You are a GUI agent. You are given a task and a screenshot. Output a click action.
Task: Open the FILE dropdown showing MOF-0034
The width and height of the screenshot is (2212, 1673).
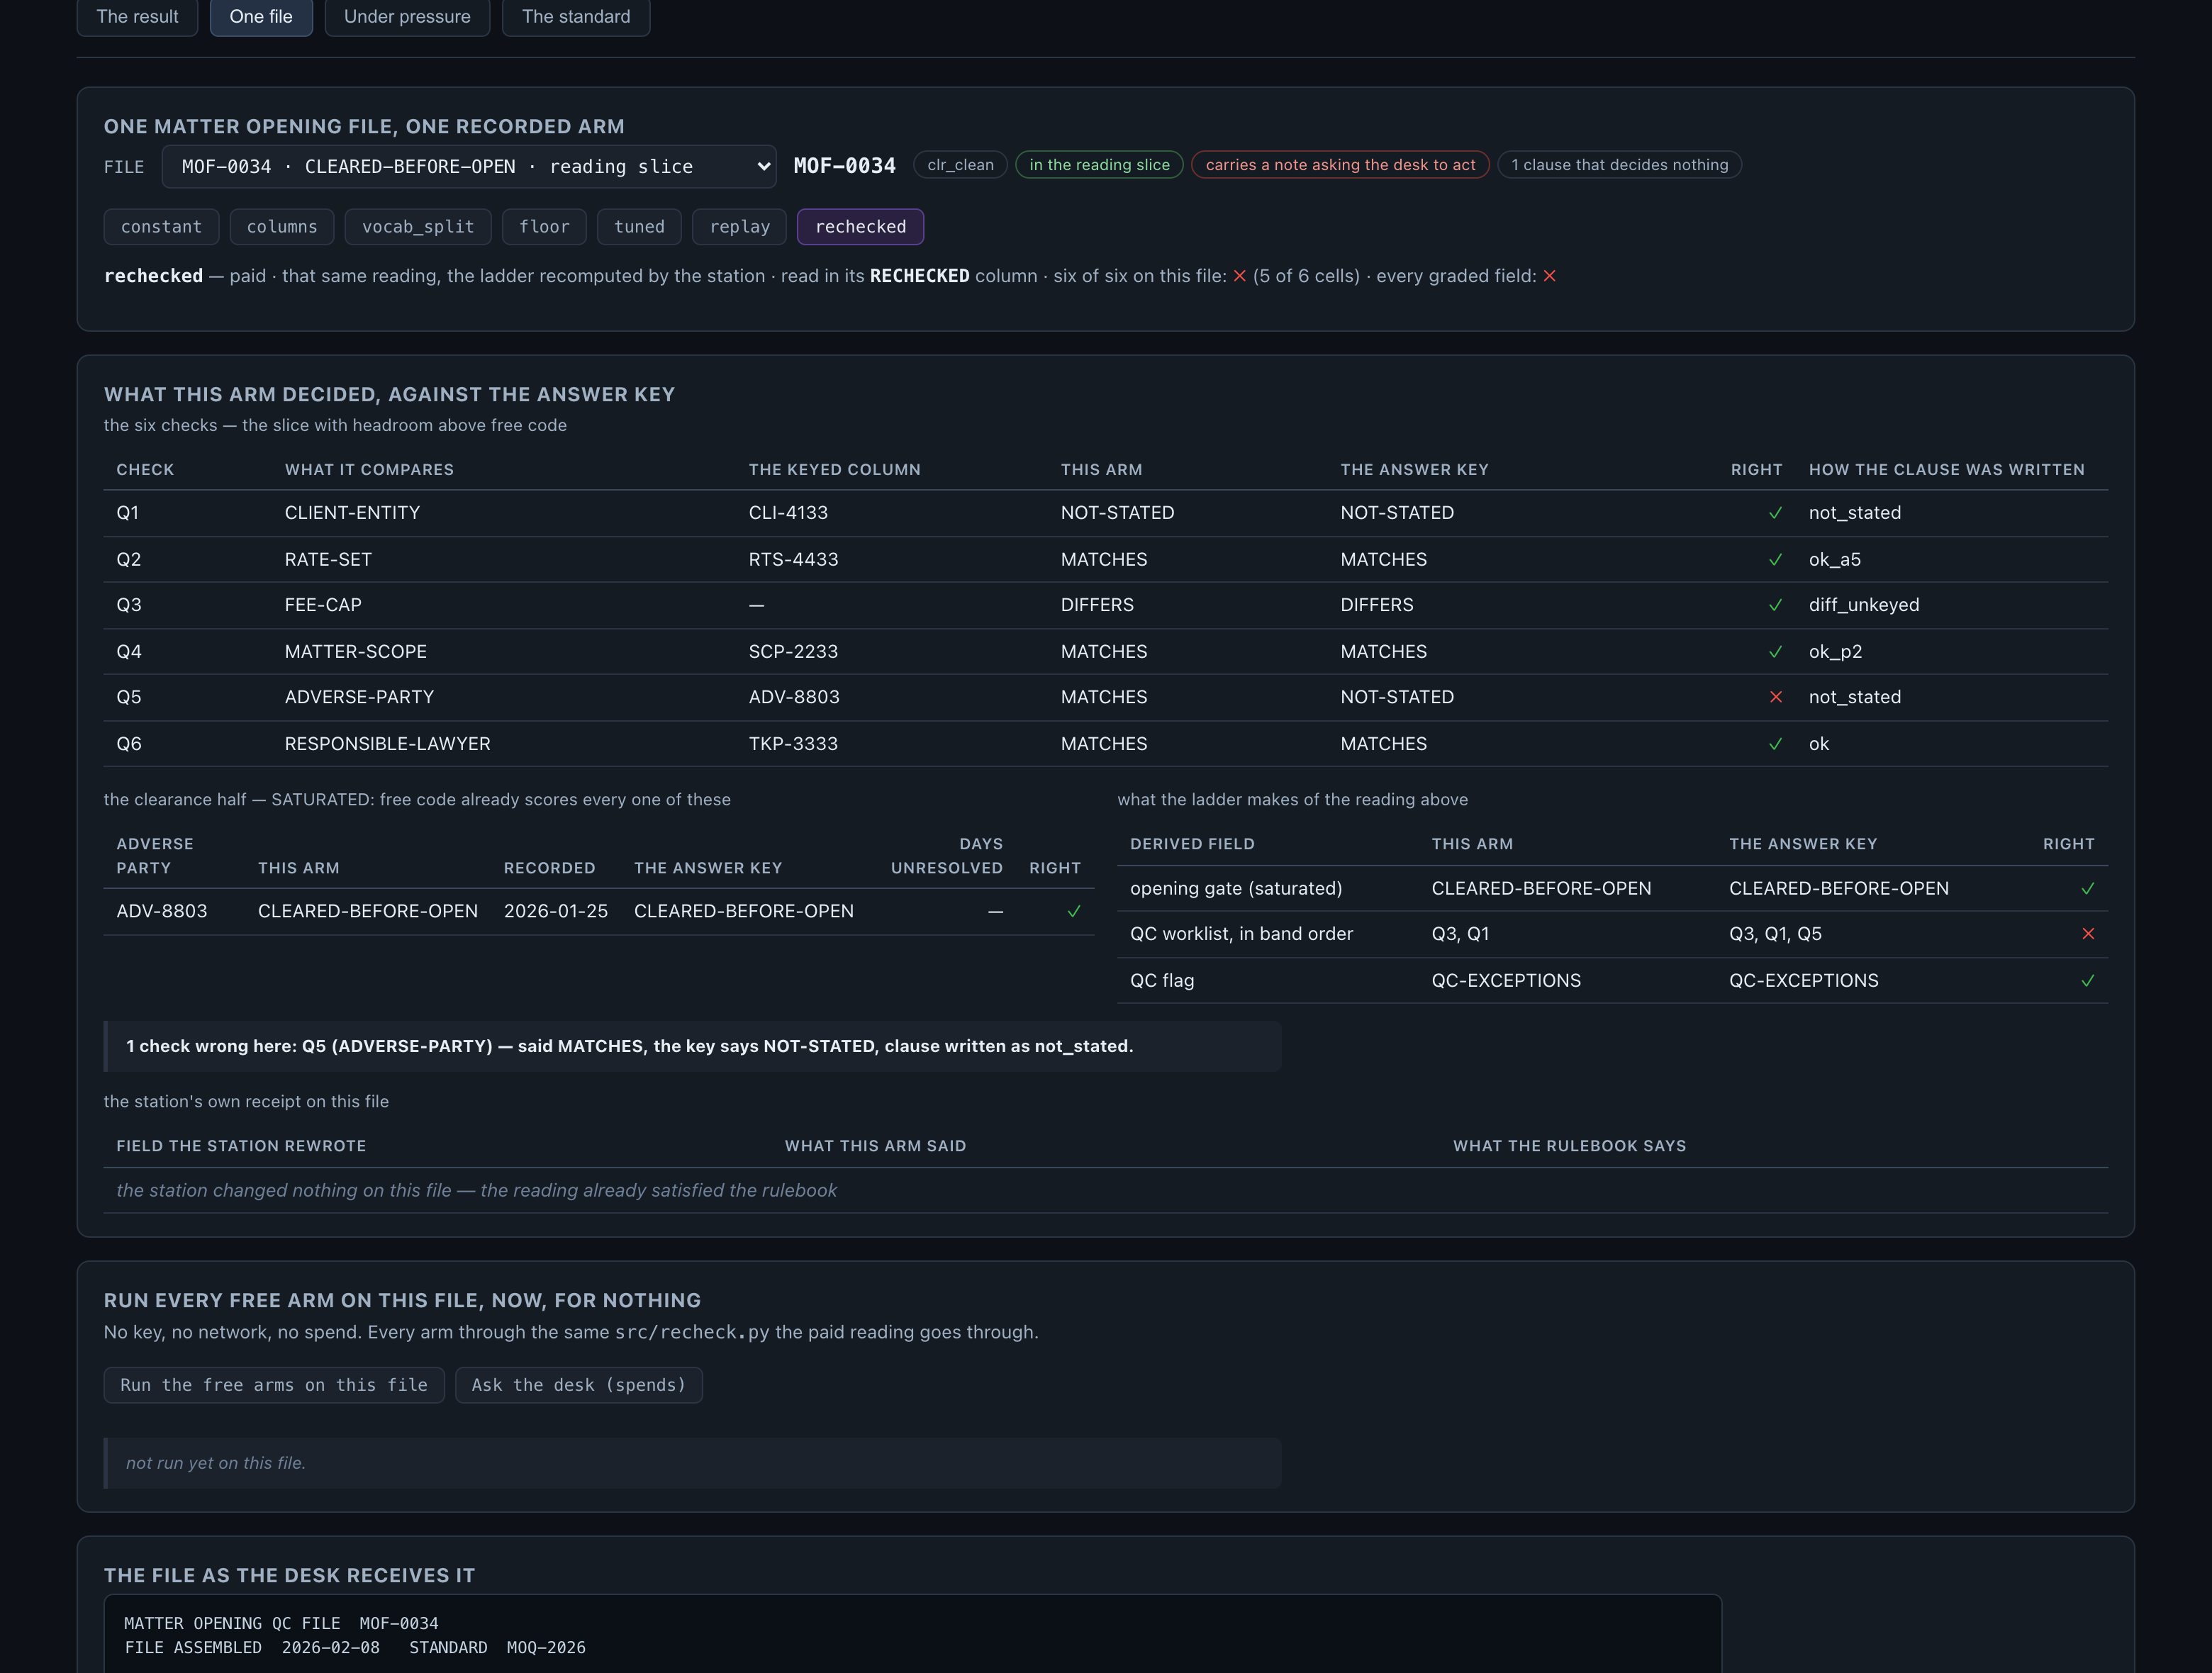click(x=469, y=166)
